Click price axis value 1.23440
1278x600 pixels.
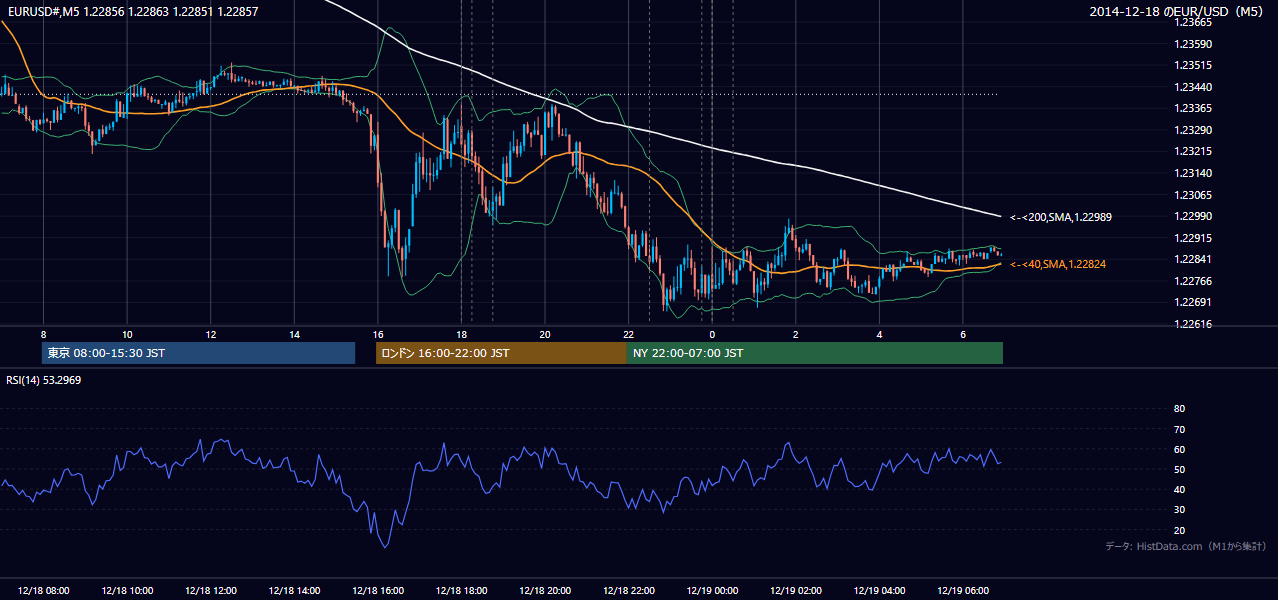(x=1193, y=87)
